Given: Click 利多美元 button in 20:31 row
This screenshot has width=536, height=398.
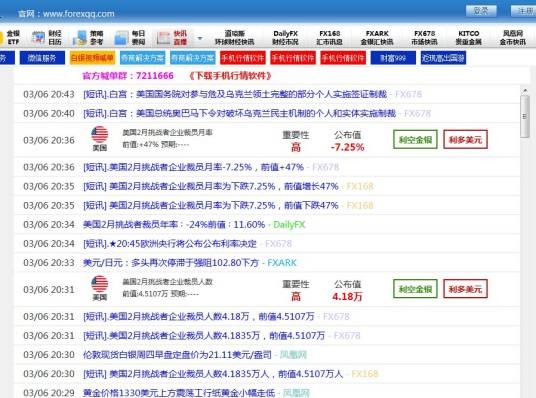Looking at the screenshot, I should pyautogui.click(x=465, y=289).
